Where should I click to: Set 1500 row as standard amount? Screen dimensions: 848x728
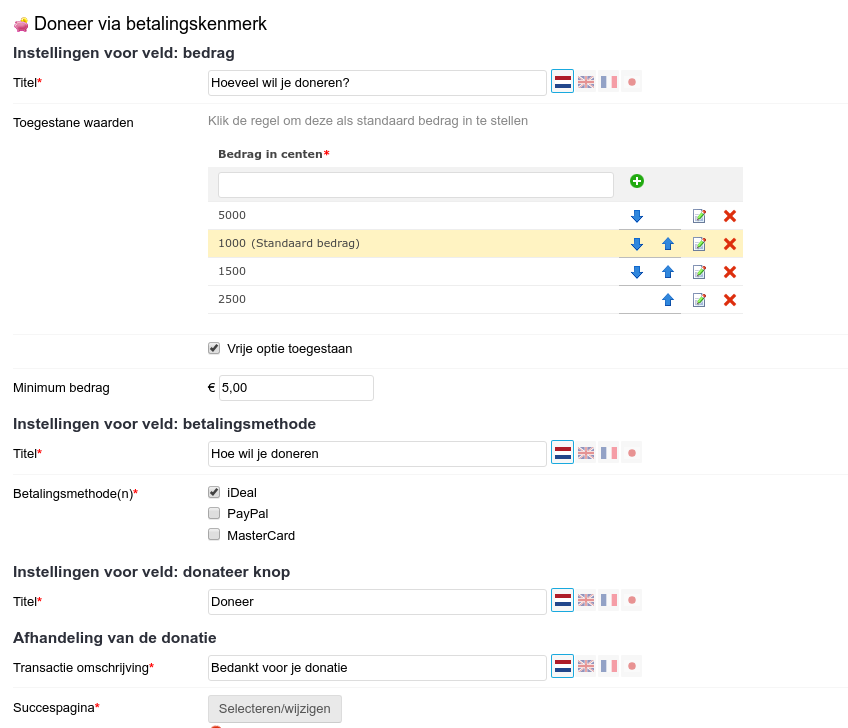click(413, 272)
